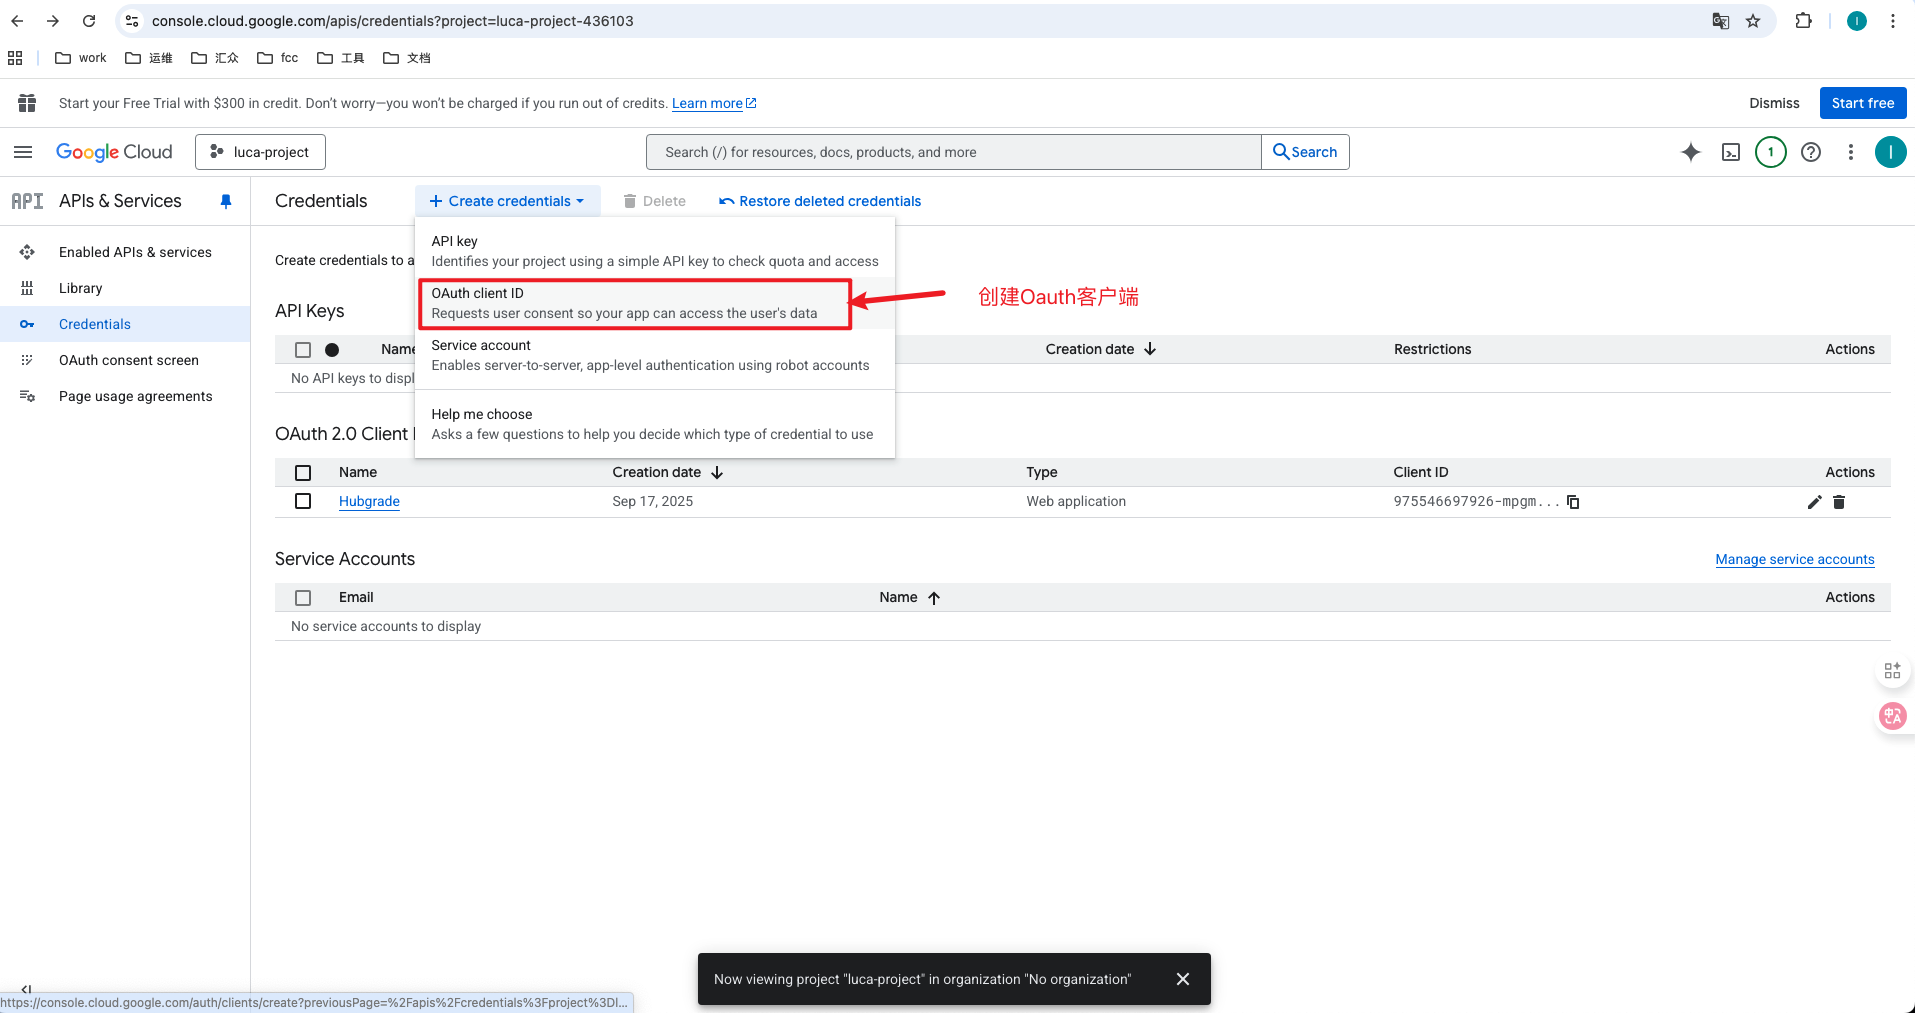
Task: Dismiss the project viewing toast
Action: click(x=1183, y=979)
